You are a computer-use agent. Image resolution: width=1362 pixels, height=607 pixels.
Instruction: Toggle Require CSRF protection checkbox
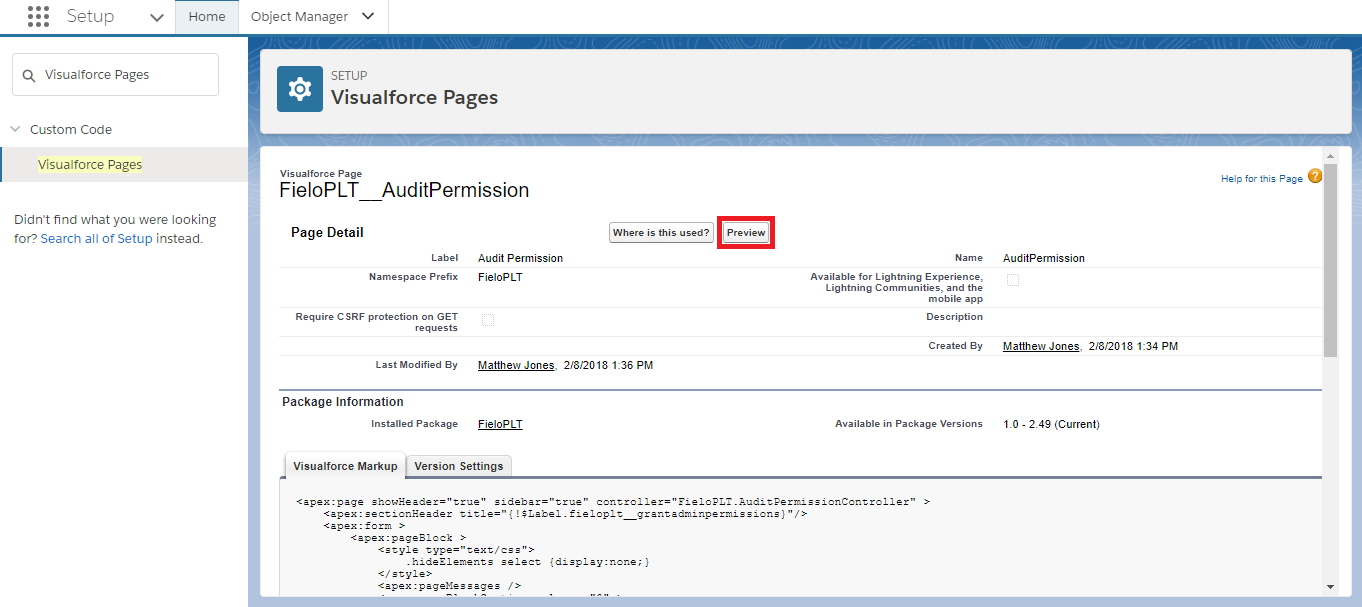click(488, 320)
